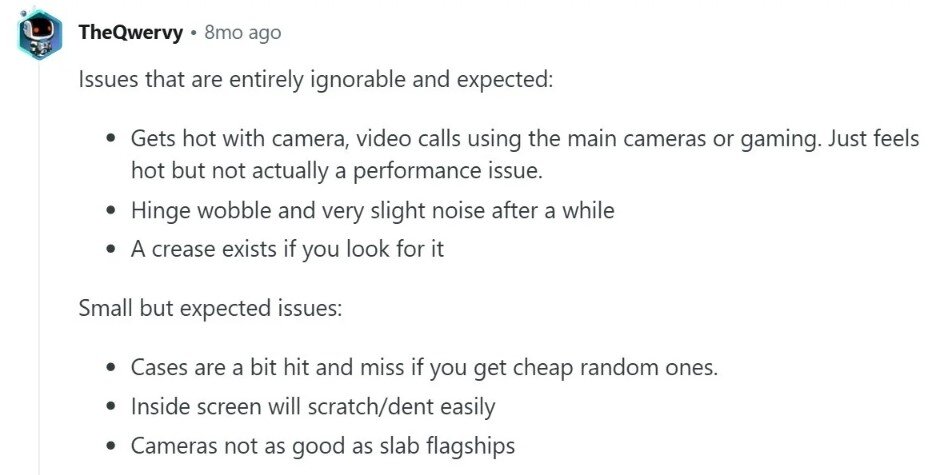Click the heading 'Issues that are entirely ignorable and expected:'

coord(316,80)
